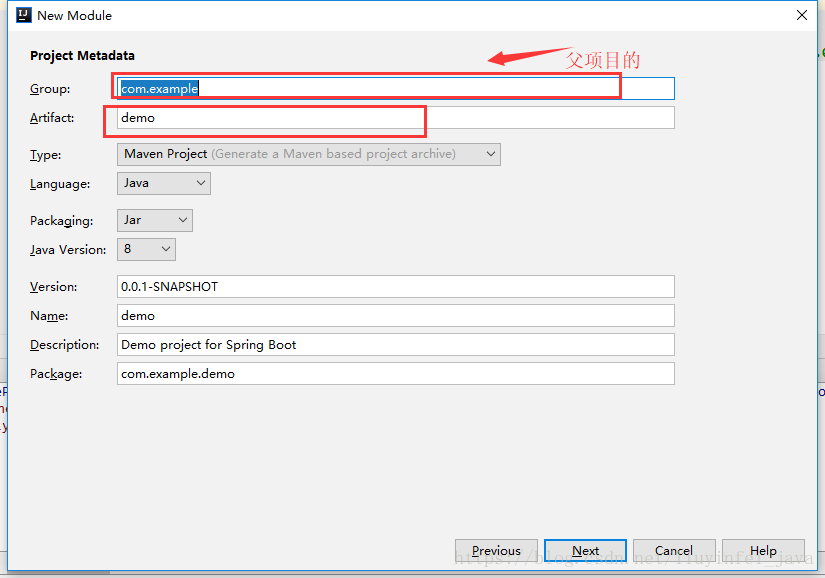
Task: Click the Version label
Action: pyautogui.click(x=54, y=287)
